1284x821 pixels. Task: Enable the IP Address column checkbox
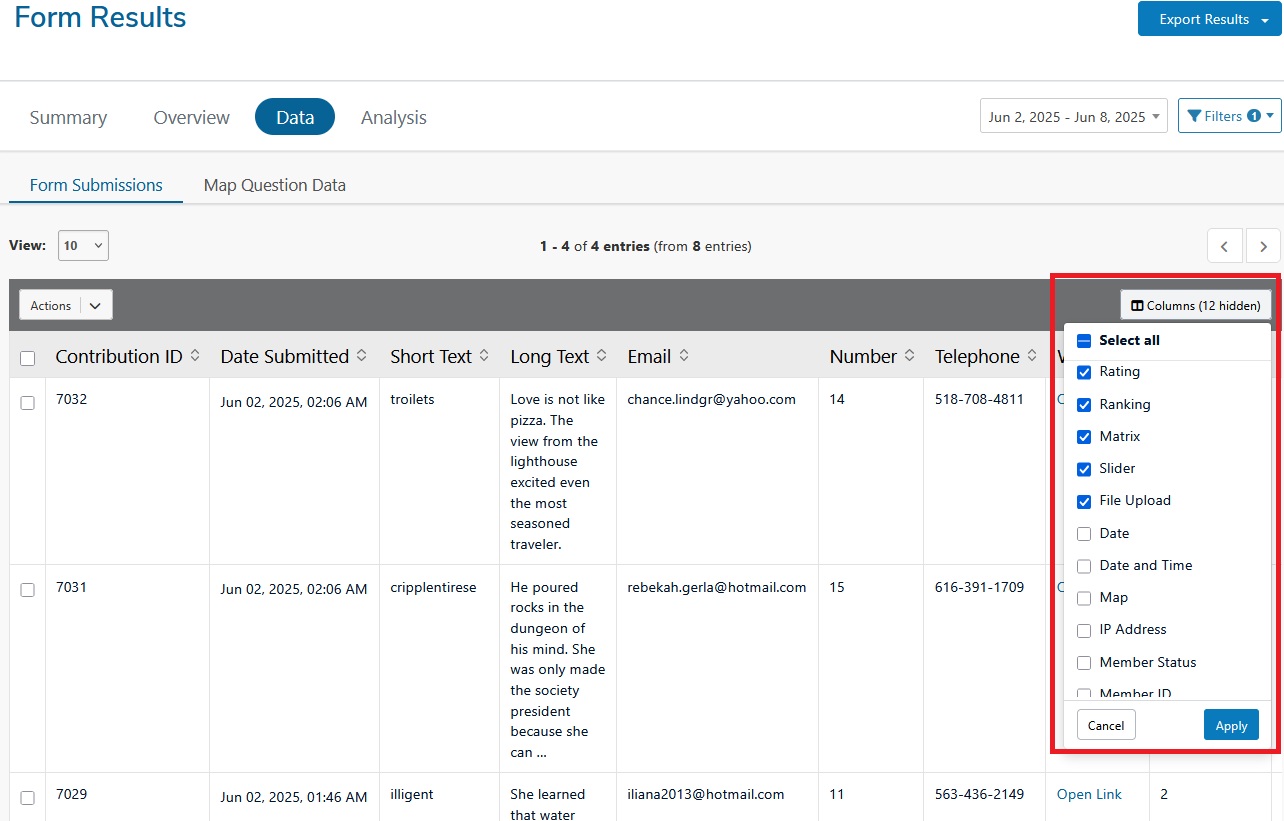point(1084,630)
